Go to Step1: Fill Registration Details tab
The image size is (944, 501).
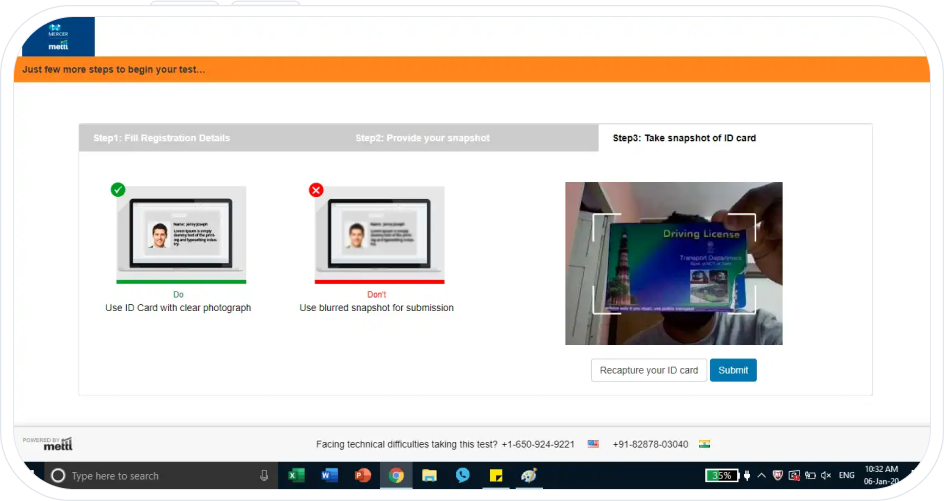[x=161, y=138]
